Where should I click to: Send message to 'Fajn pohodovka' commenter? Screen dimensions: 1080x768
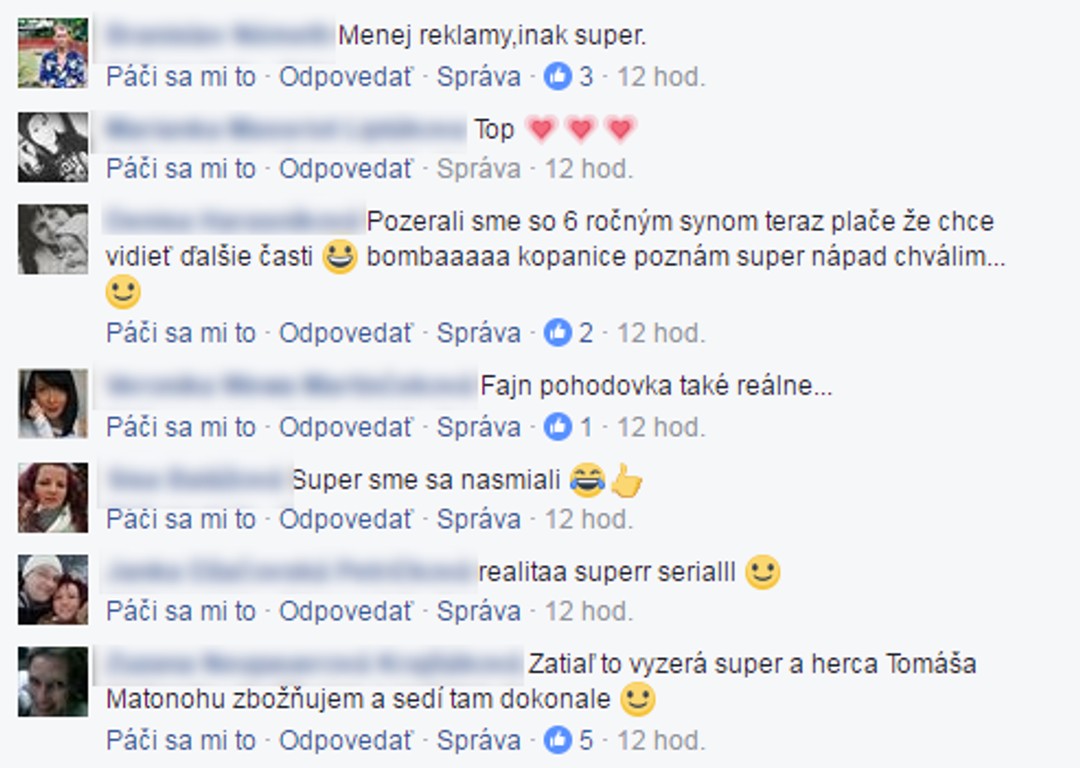pos(479,427)
